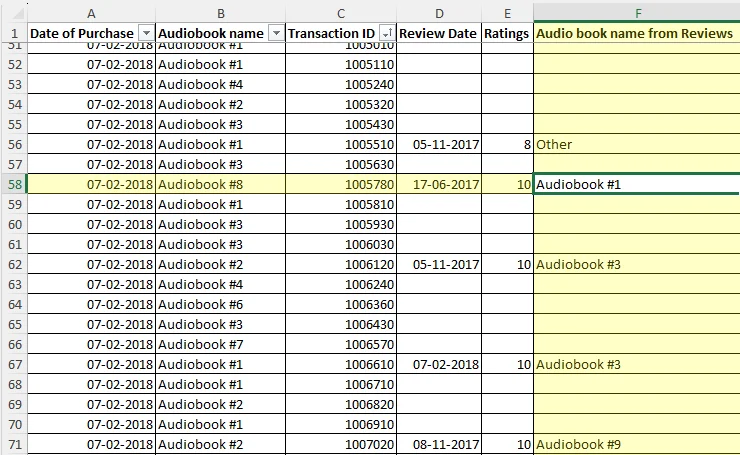Click review date 05-11-2017 in row 56
740x455 pixels.
point(439,144)
